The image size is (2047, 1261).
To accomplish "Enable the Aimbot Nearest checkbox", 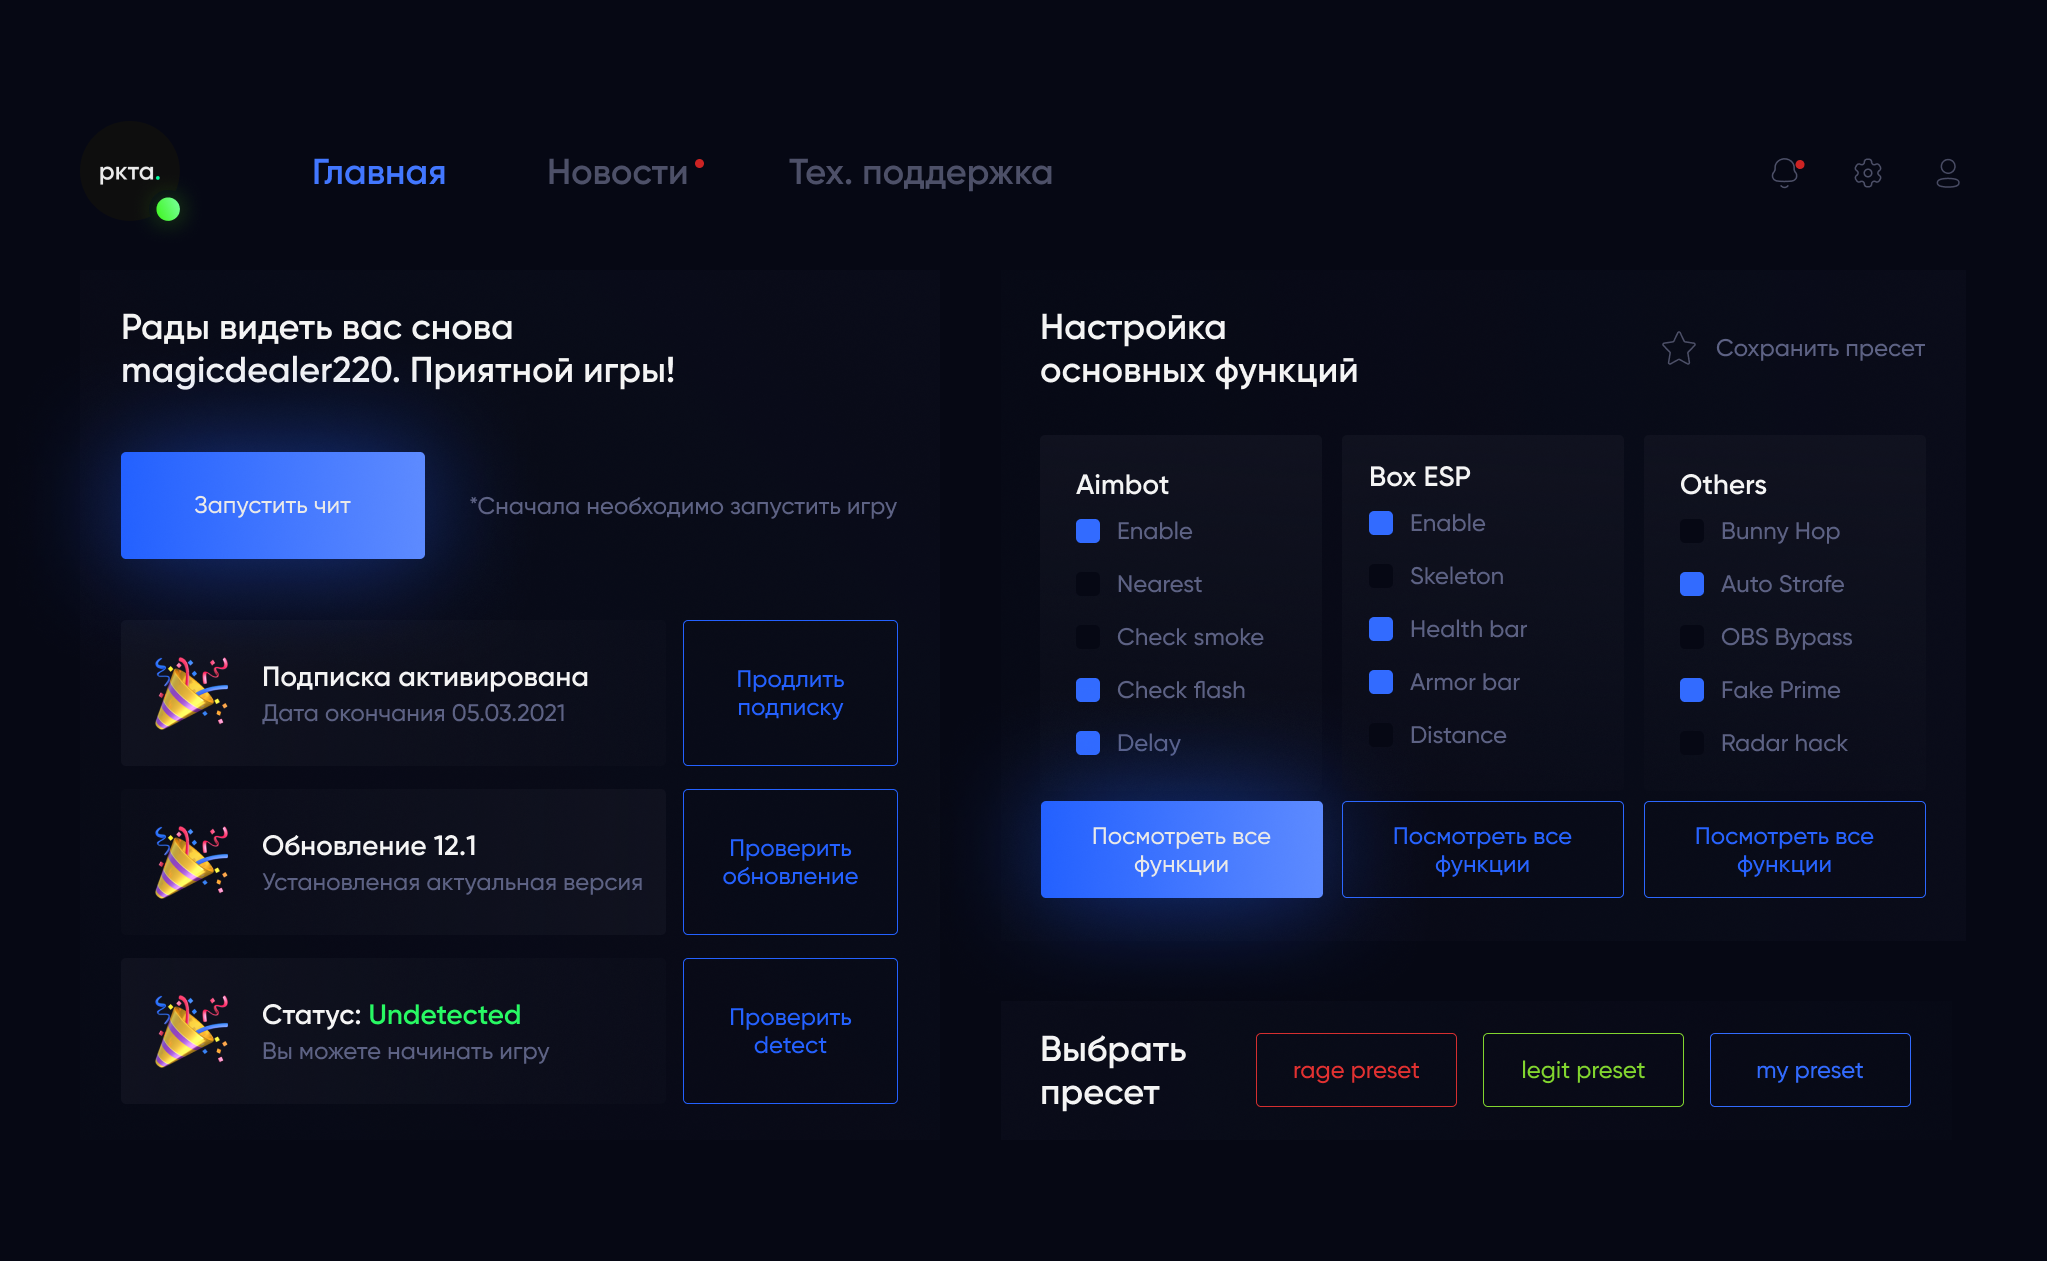I will click(x=1088, y=584).
